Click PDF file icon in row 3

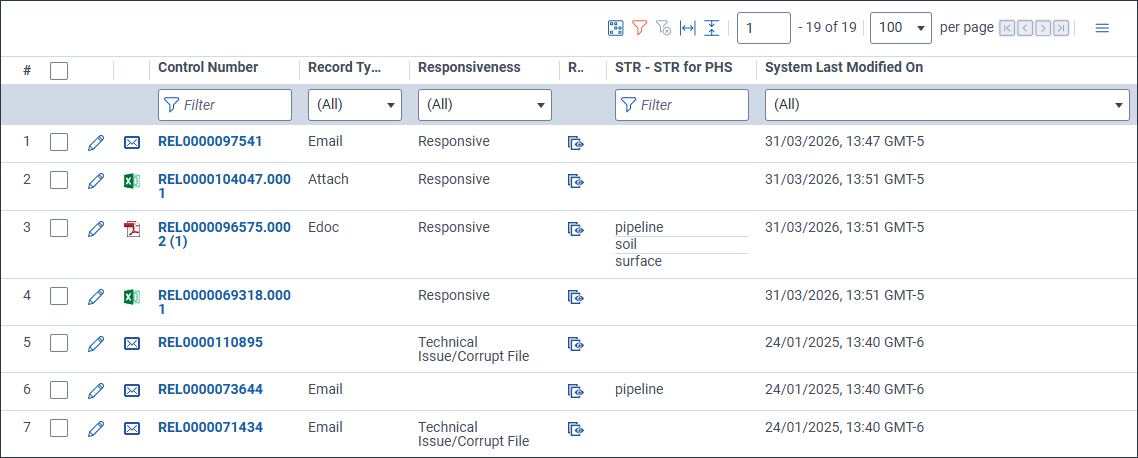coord(131,229)
